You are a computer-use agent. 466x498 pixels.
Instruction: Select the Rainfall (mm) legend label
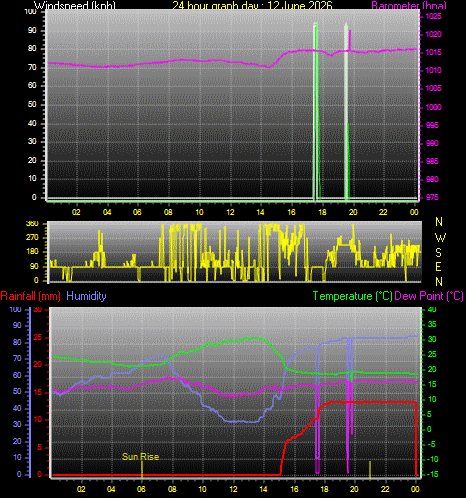[x=31, y=296]
